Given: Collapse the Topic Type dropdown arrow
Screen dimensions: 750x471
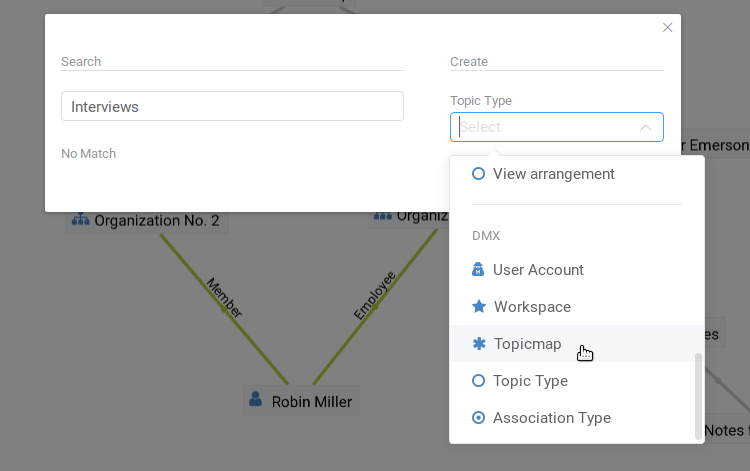Looking at the screenshot, I should pos(645,128).
